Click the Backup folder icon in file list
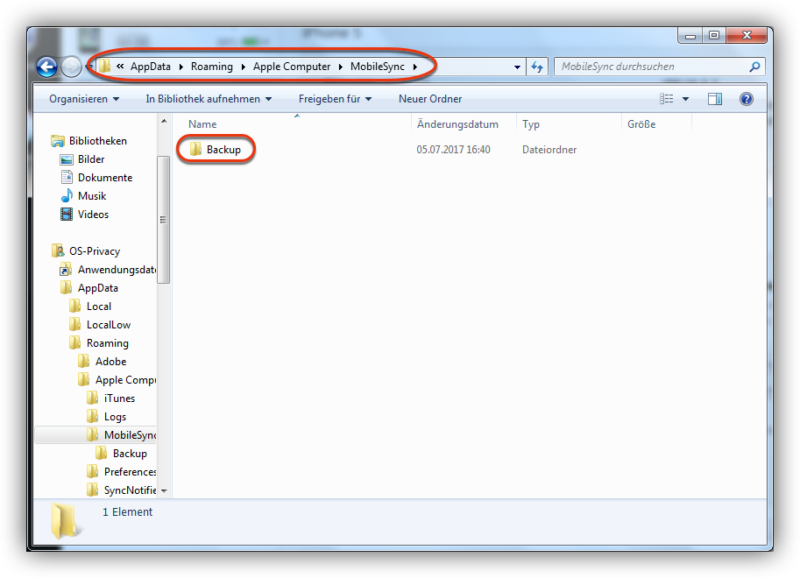This screenshot has height=578, width=800. 195,149
